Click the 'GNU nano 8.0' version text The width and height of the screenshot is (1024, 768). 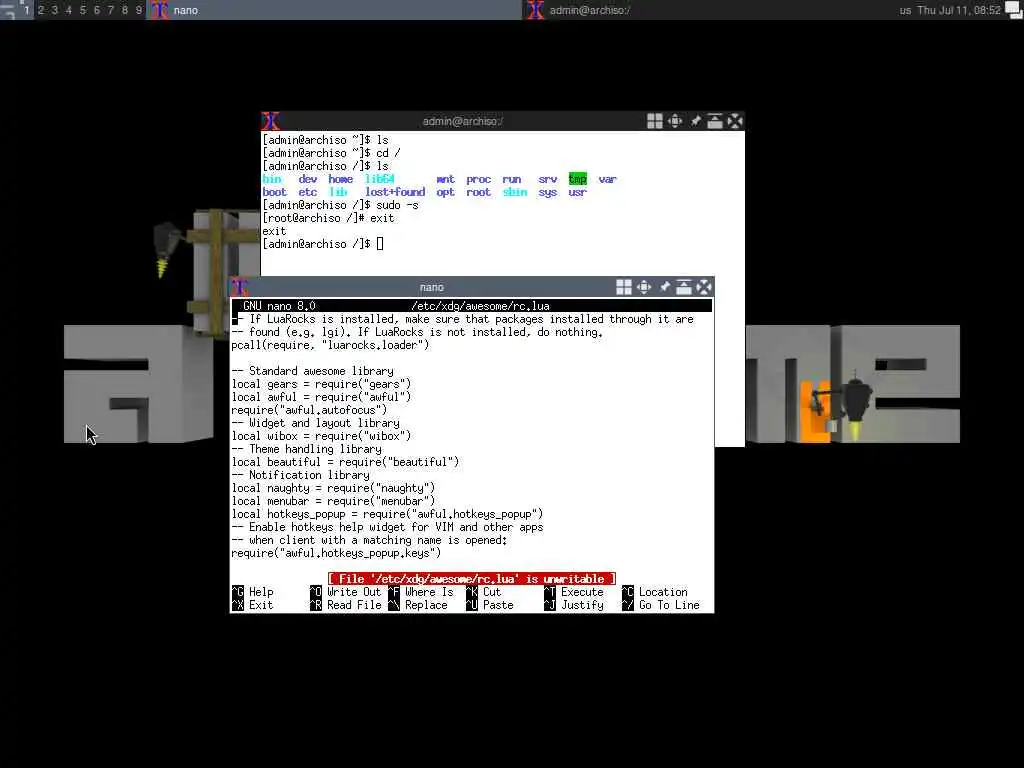point(280,306)
